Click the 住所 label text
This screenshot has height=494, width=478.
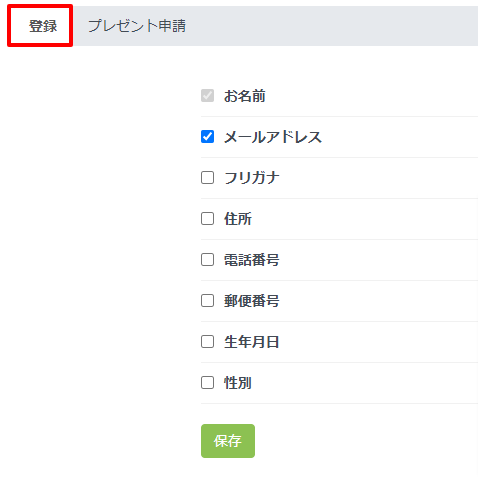238,219
